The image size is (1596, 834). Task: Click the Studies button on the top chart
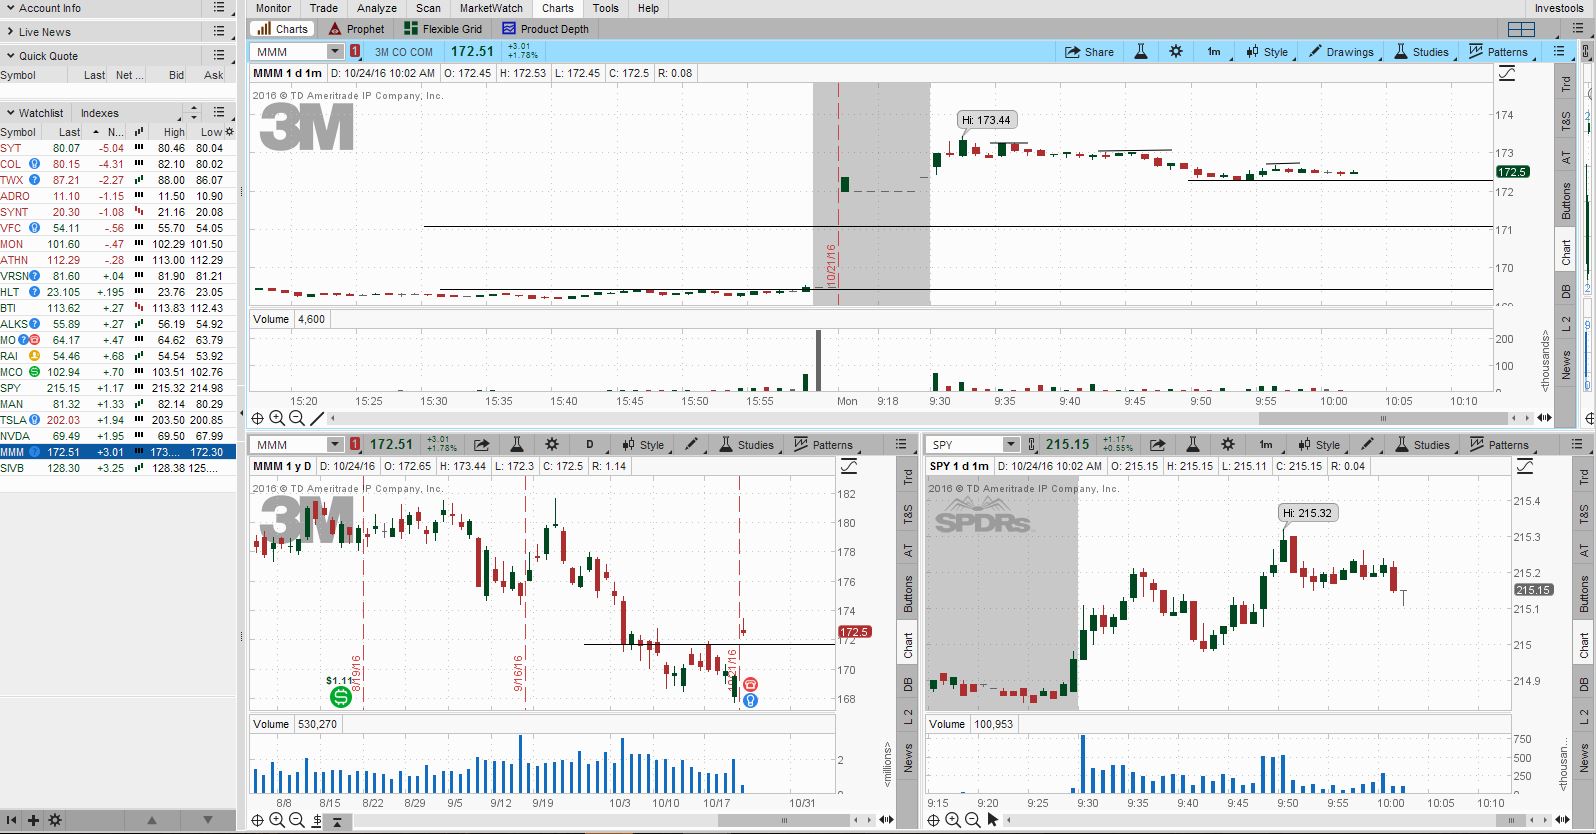1421,52
